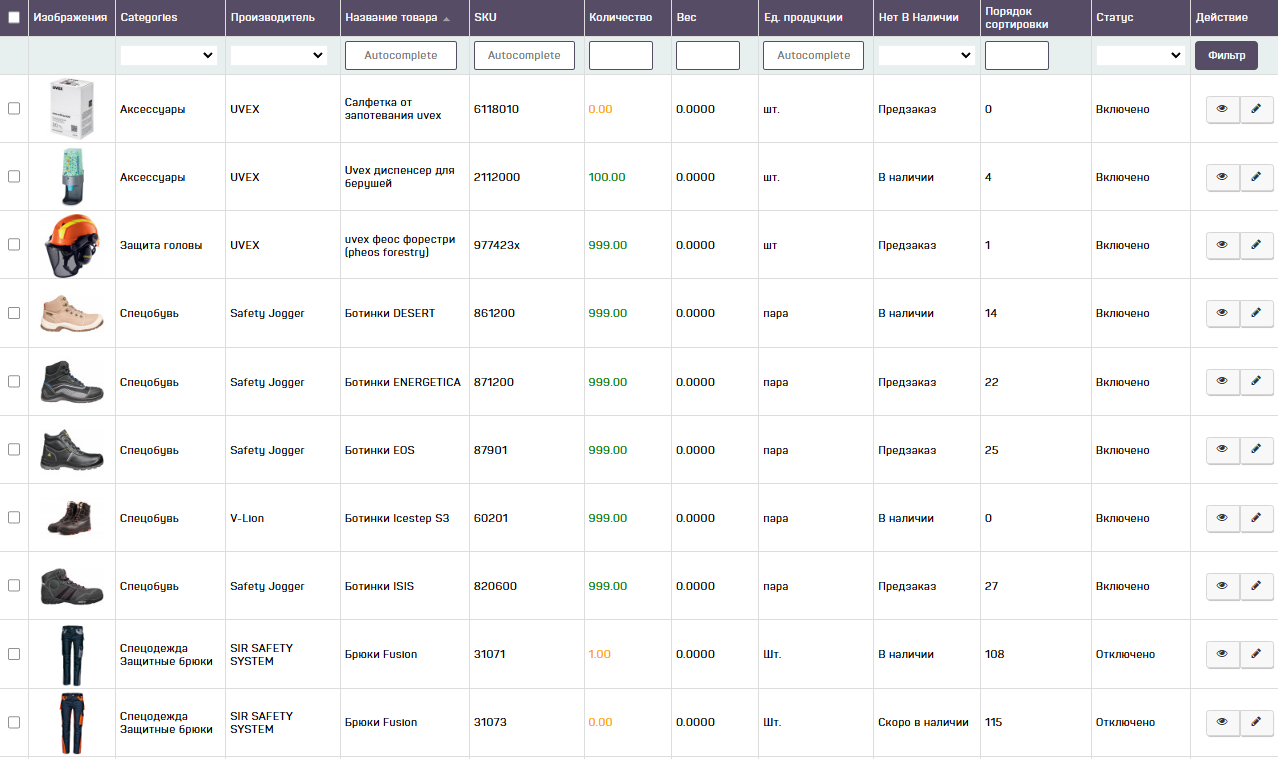Tick checkbox for uvex феос форестри
The image size is (1278, 759).
pos(14,245)
